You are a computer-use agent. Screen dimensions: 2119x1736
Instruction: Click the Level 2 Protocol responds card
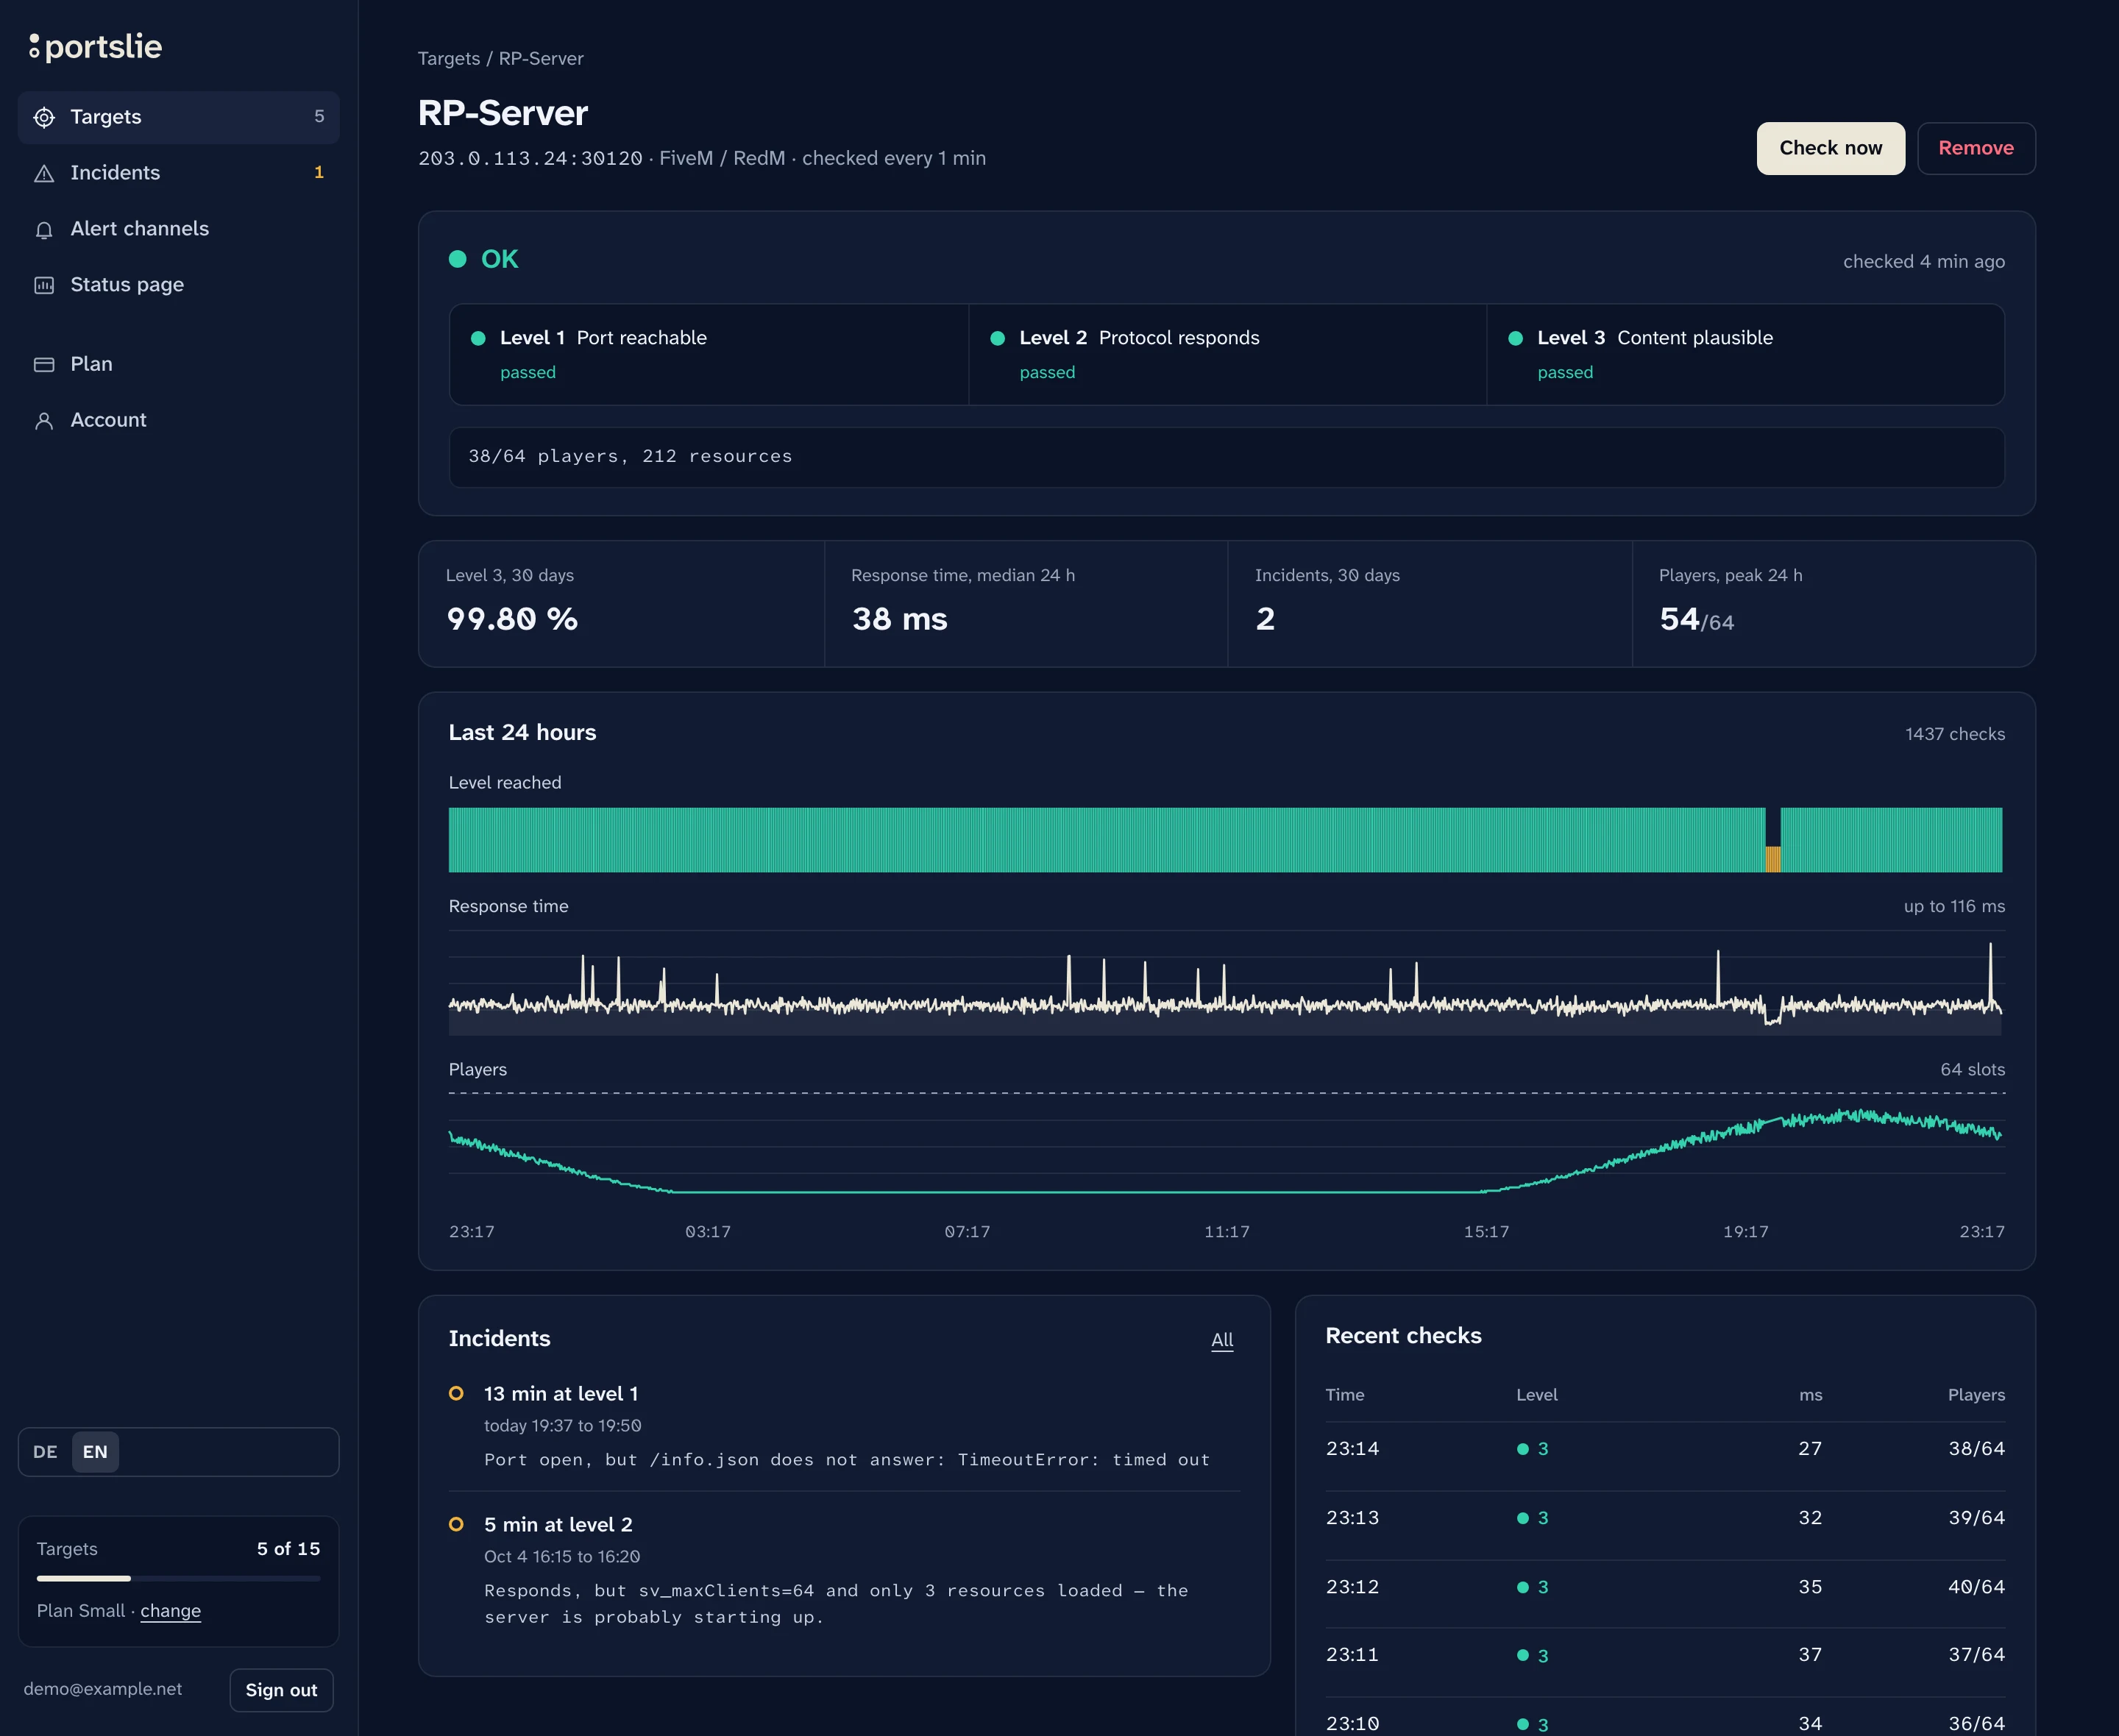tap(1228, 354)
